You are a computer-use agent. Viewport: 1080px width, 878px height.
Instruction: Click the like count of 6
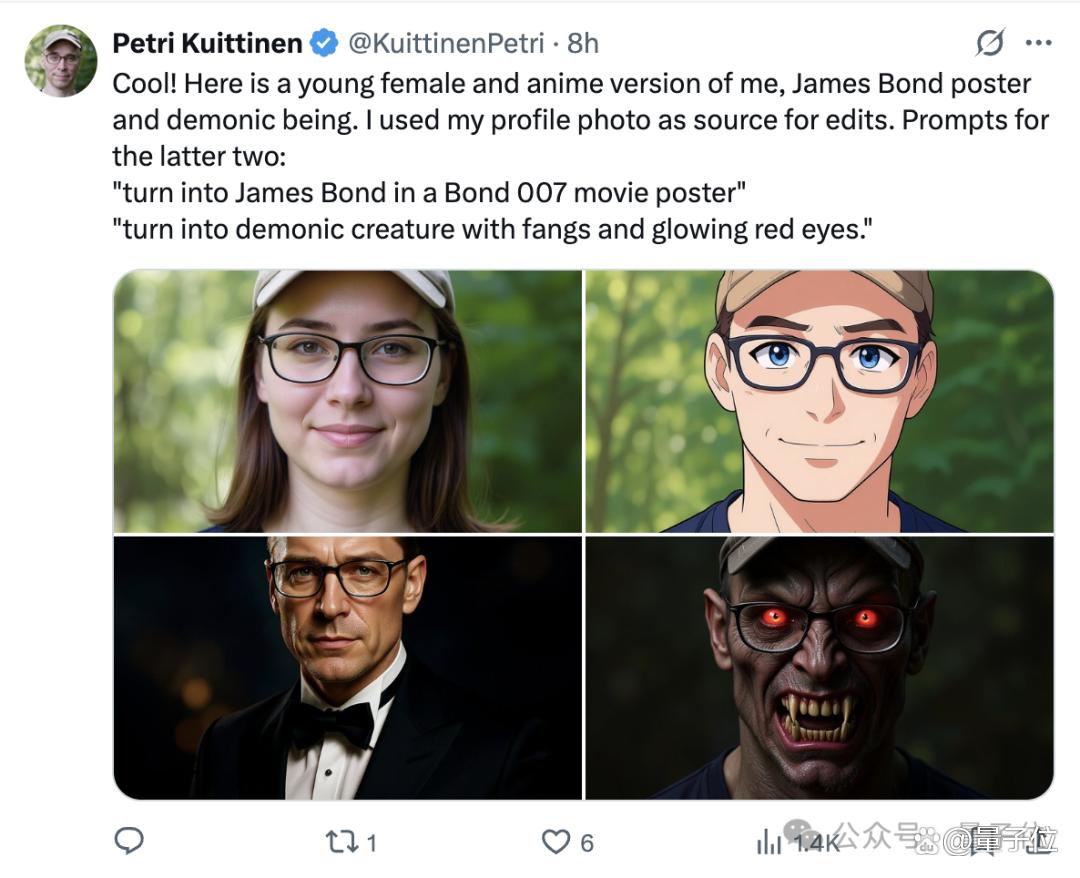pyautogui.click(x=587, y=843)
